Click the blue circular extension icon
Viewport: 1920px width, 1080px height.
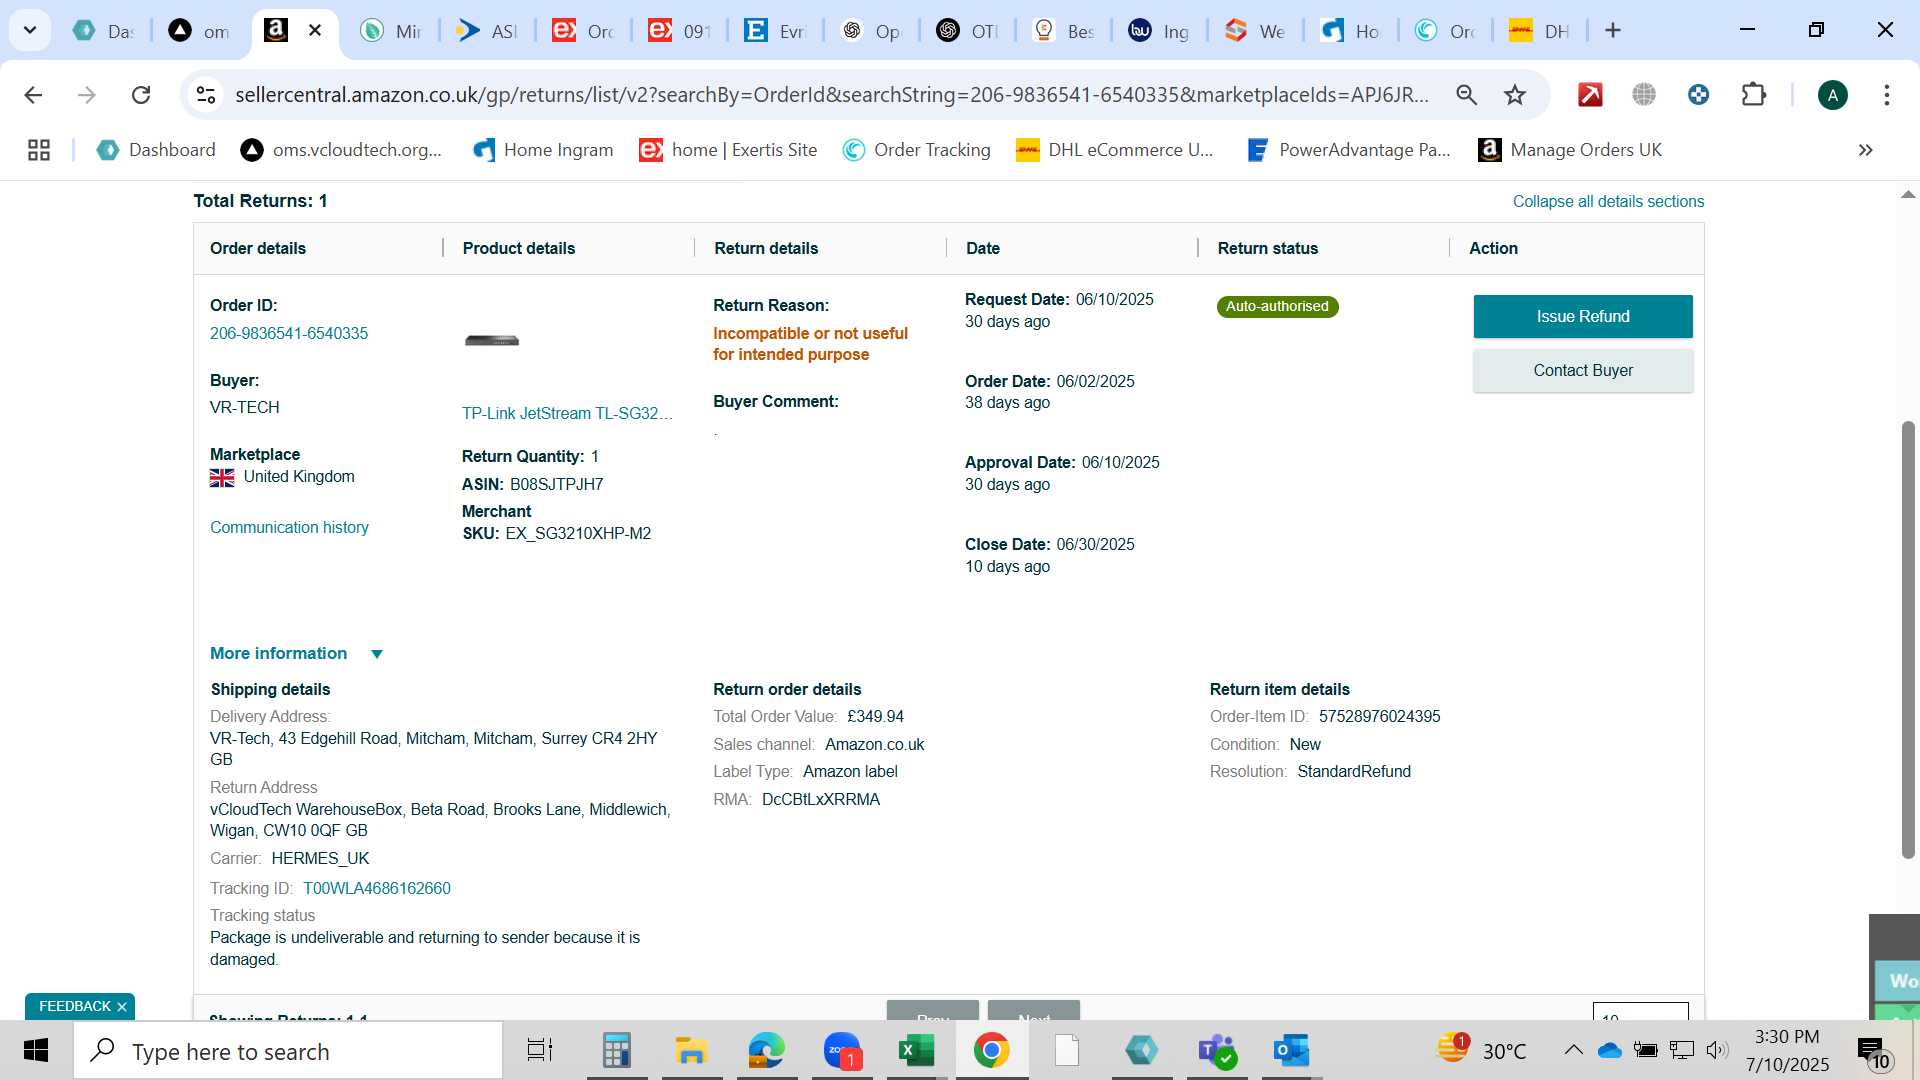1698,95
